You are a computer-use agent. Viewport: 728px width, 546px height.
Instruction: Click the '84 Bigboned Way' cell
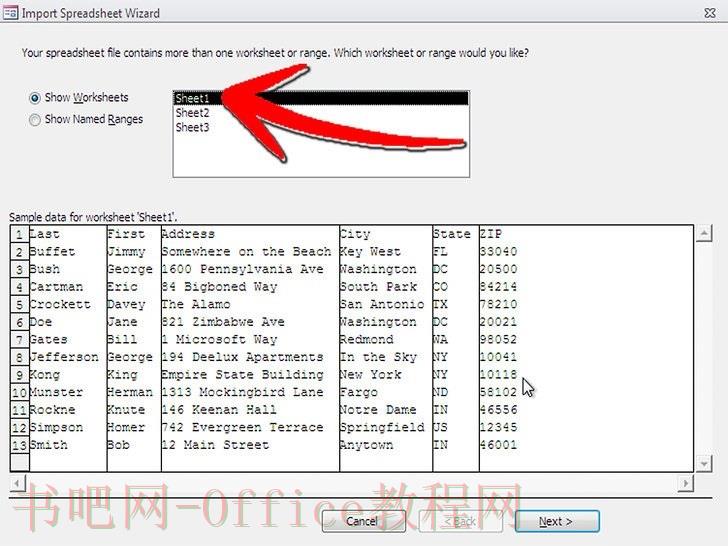[250, 287]
